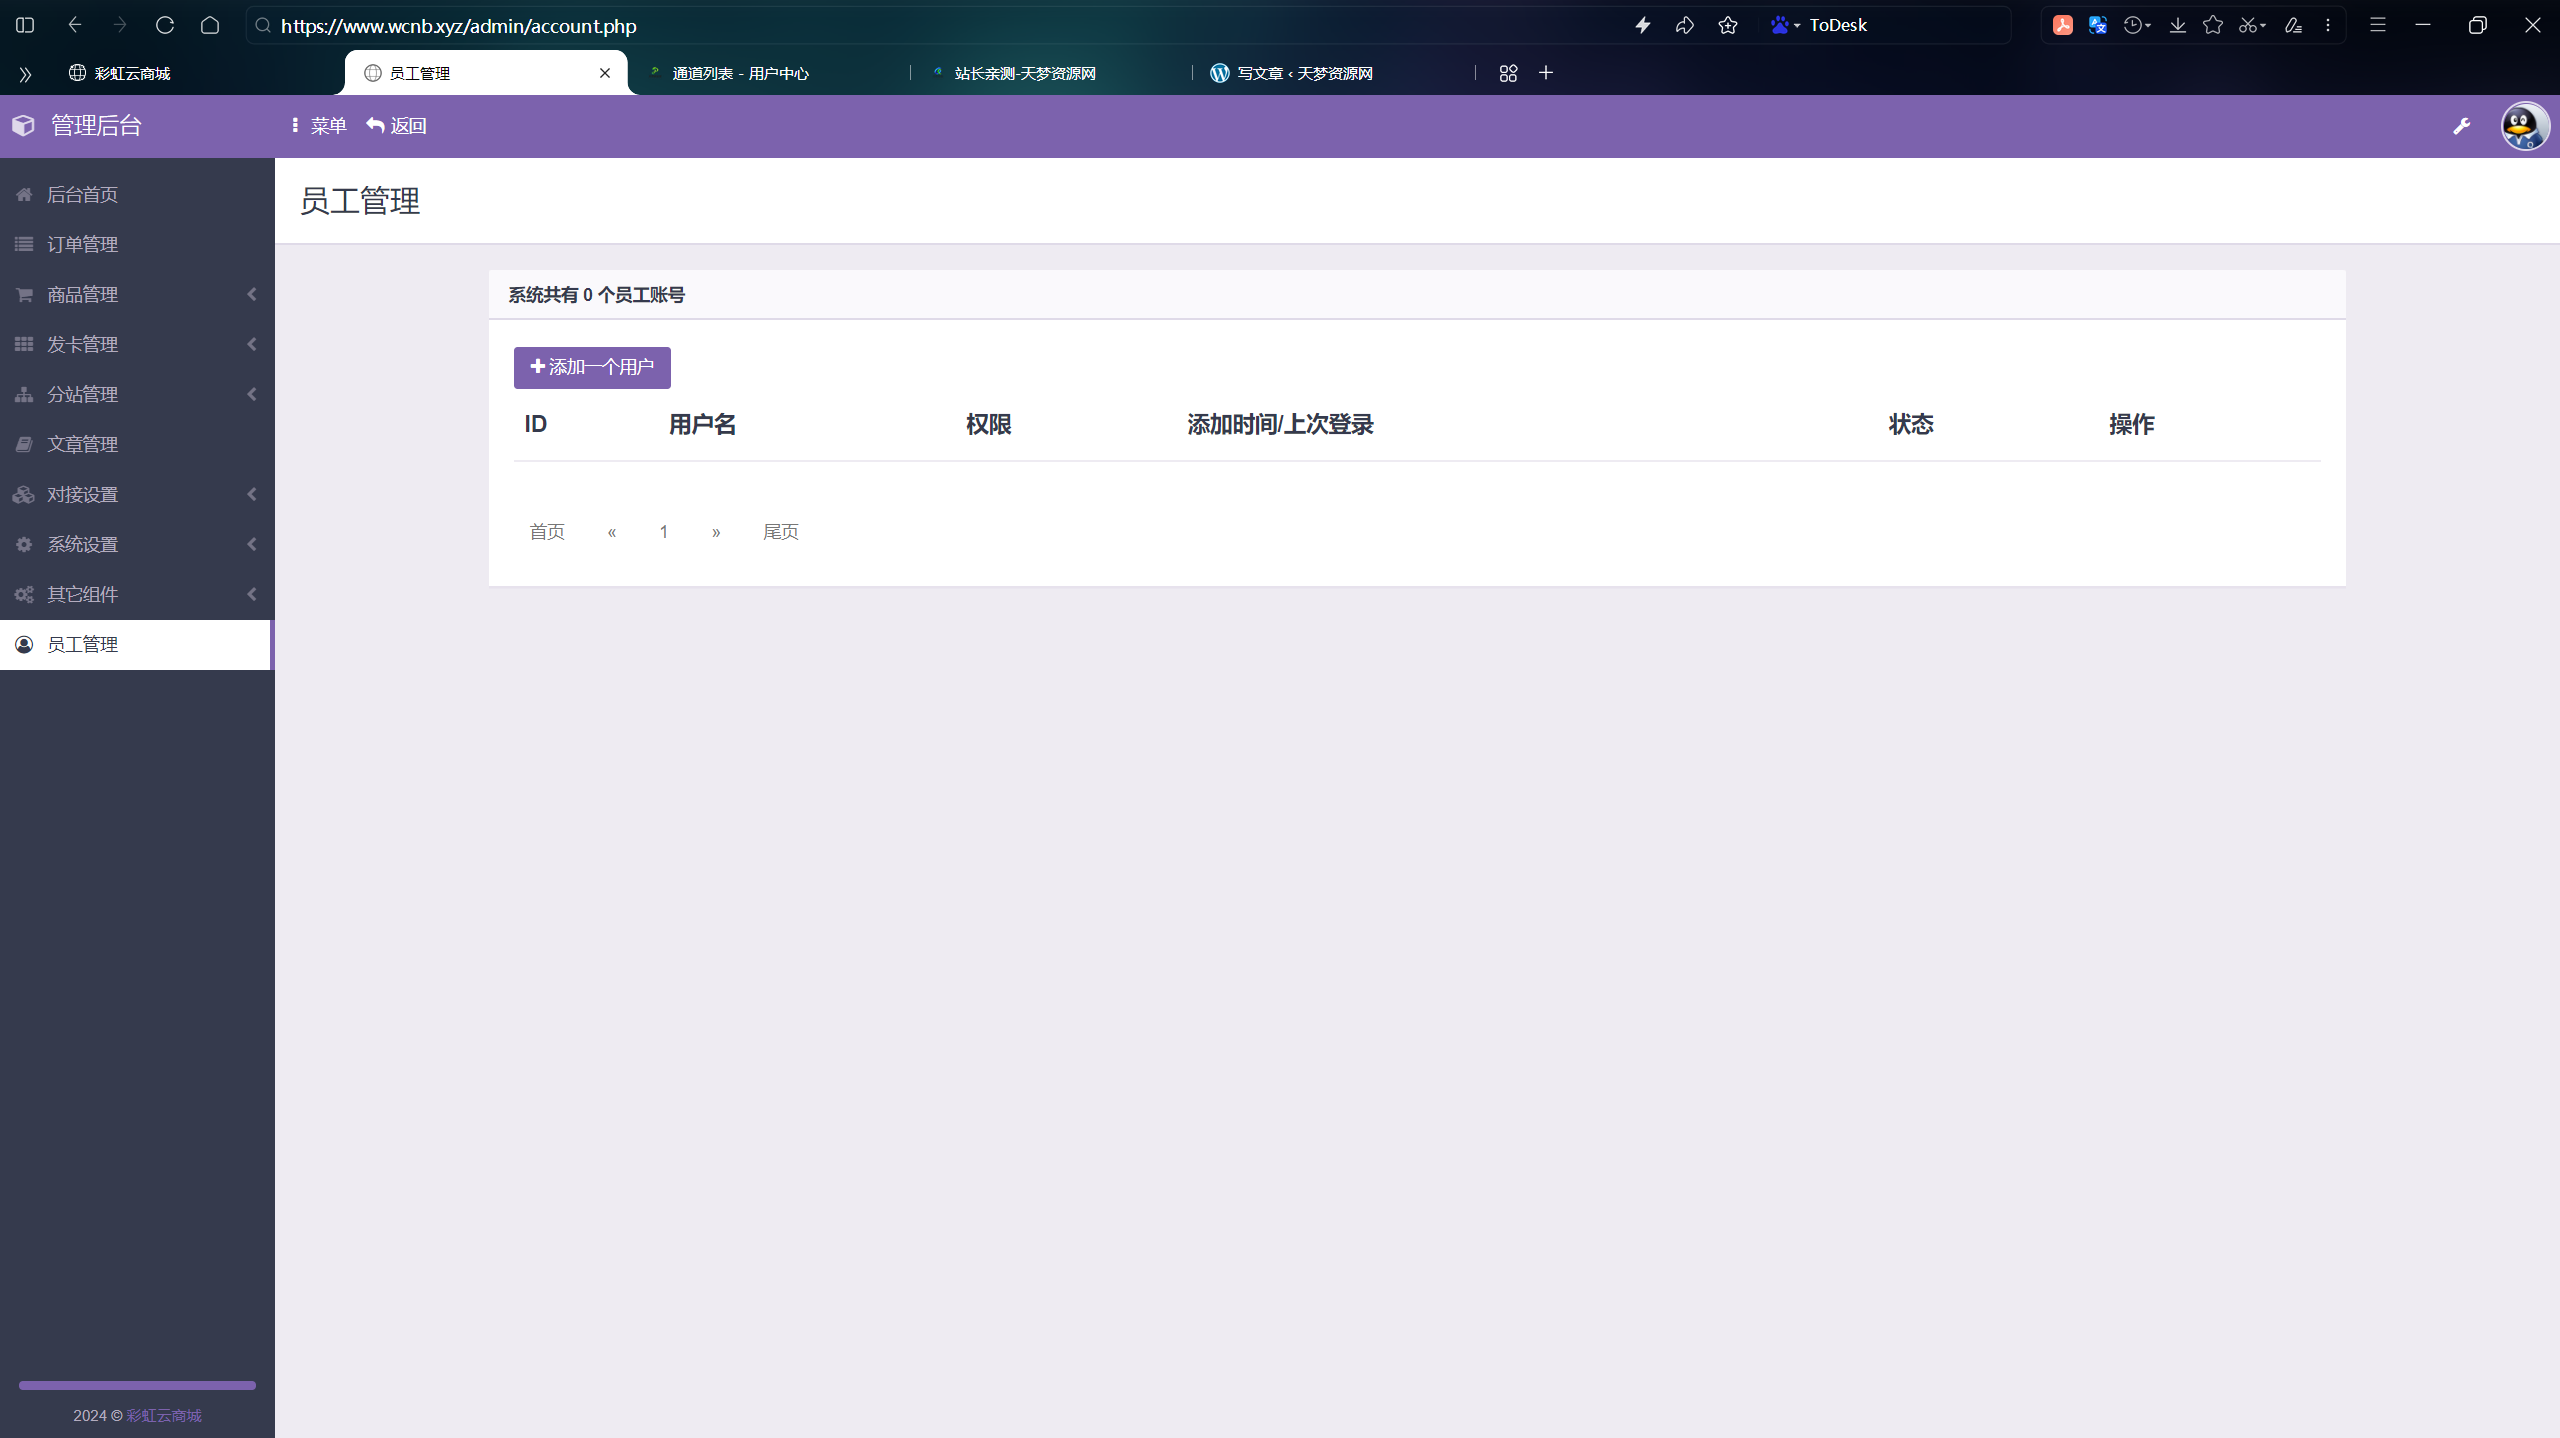Click the « previous page link
The height and width of the screenshot is (1438, 2560).
pos(612,532)
